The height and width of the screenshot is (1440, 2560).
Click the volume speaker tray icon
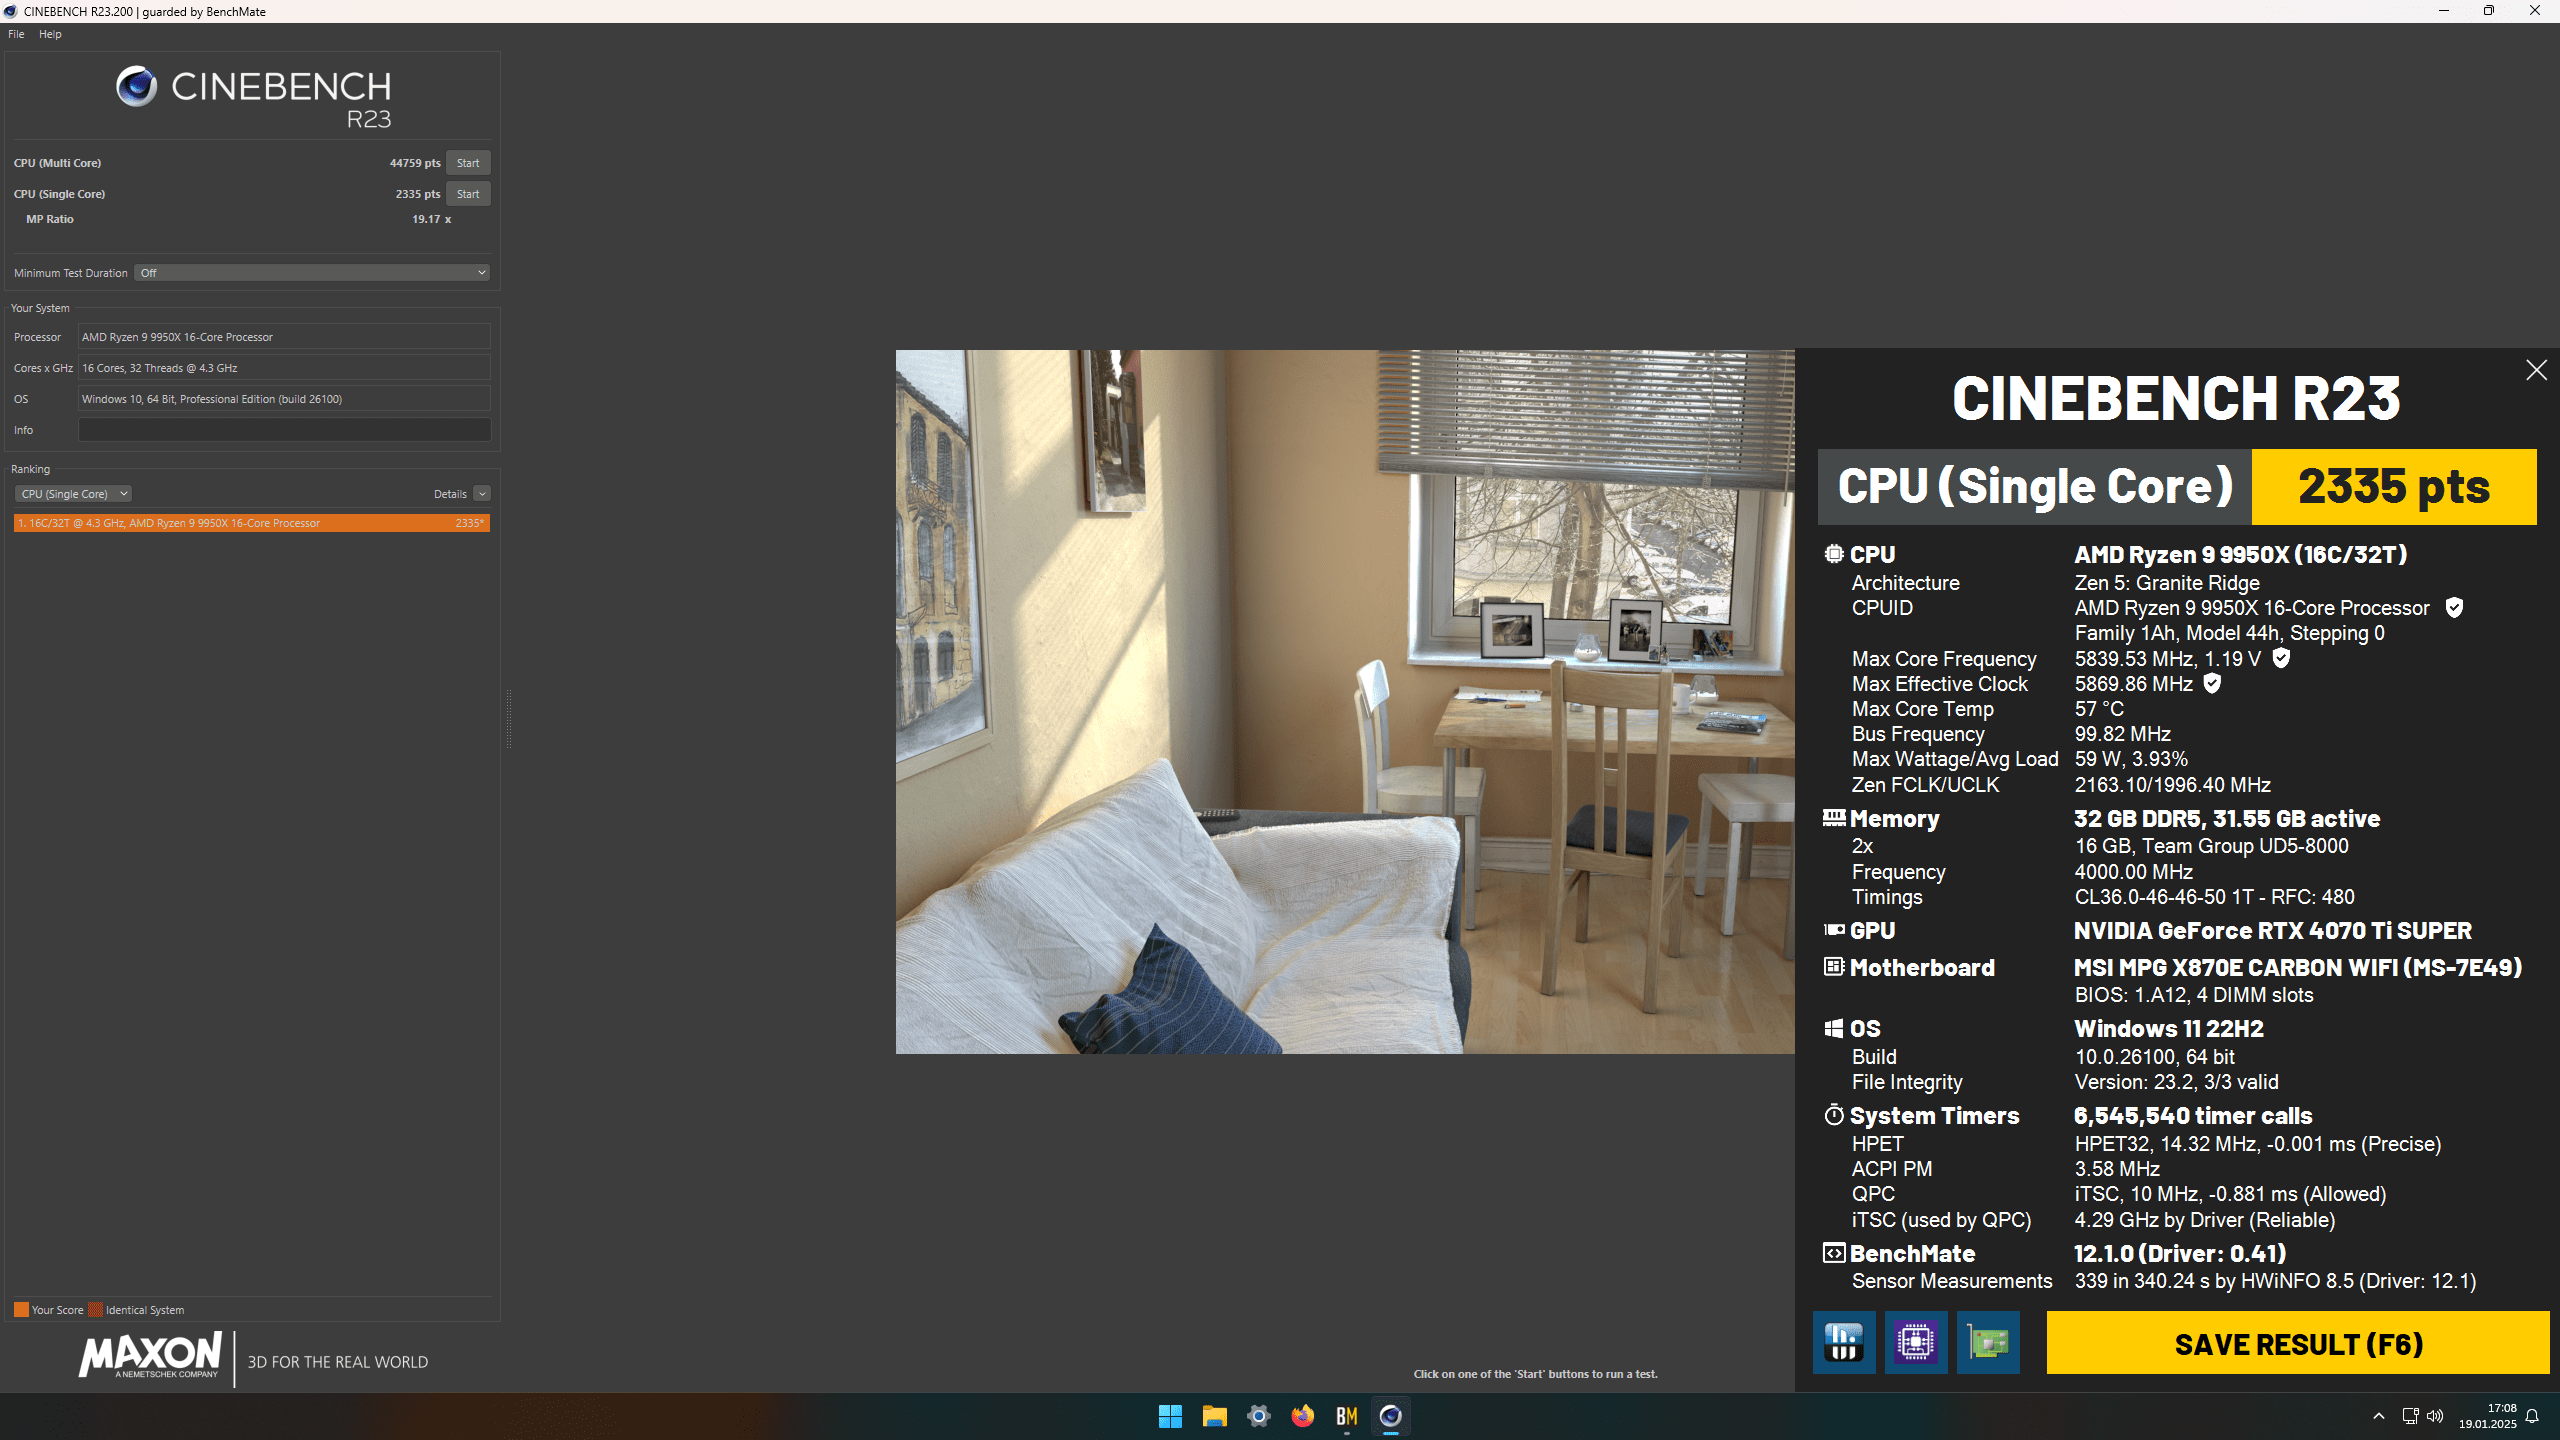2435,1416
